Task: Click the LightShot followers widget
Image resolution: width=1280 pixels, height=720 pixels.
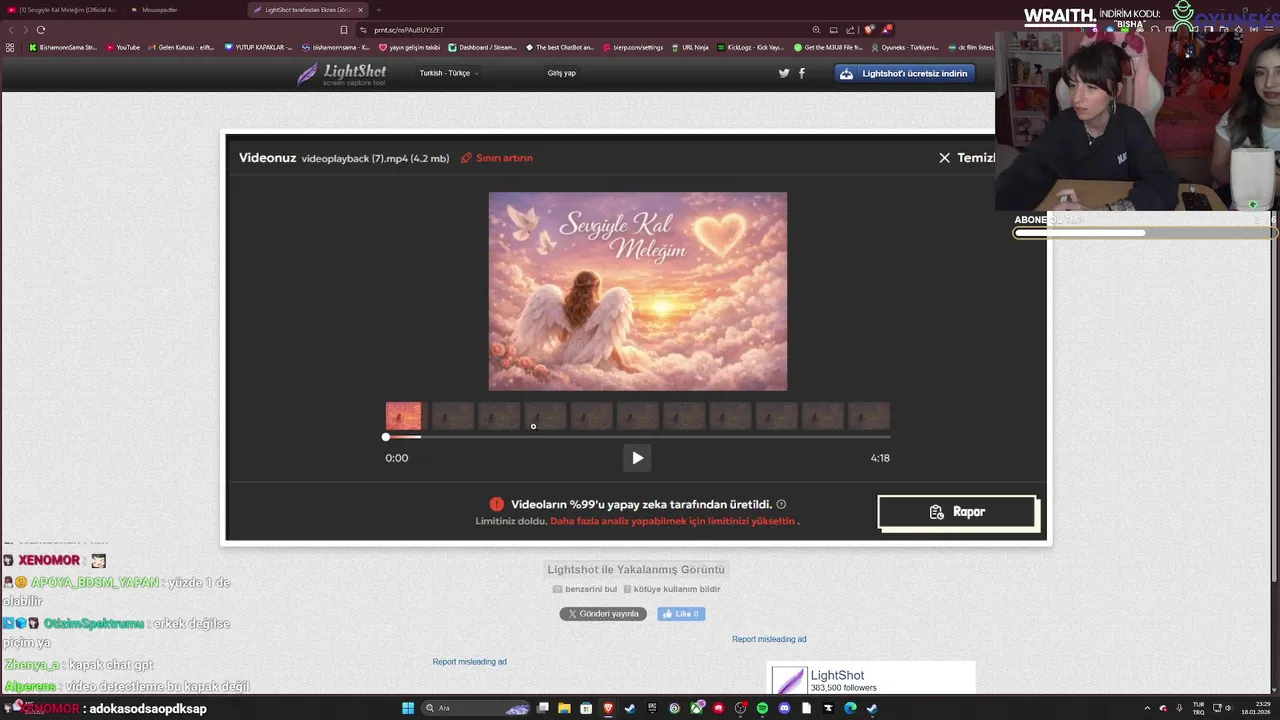Action: (x=870, y=677)
